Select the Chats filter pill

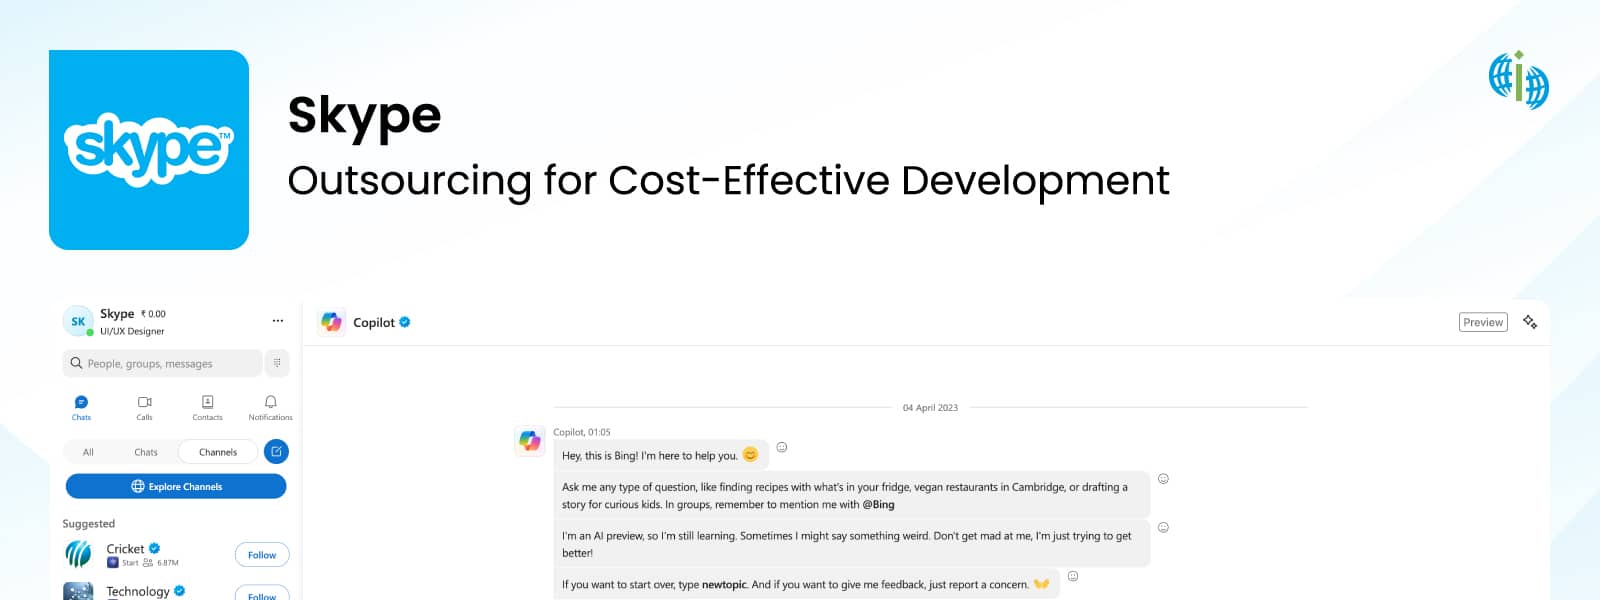[x=146, y=452]
